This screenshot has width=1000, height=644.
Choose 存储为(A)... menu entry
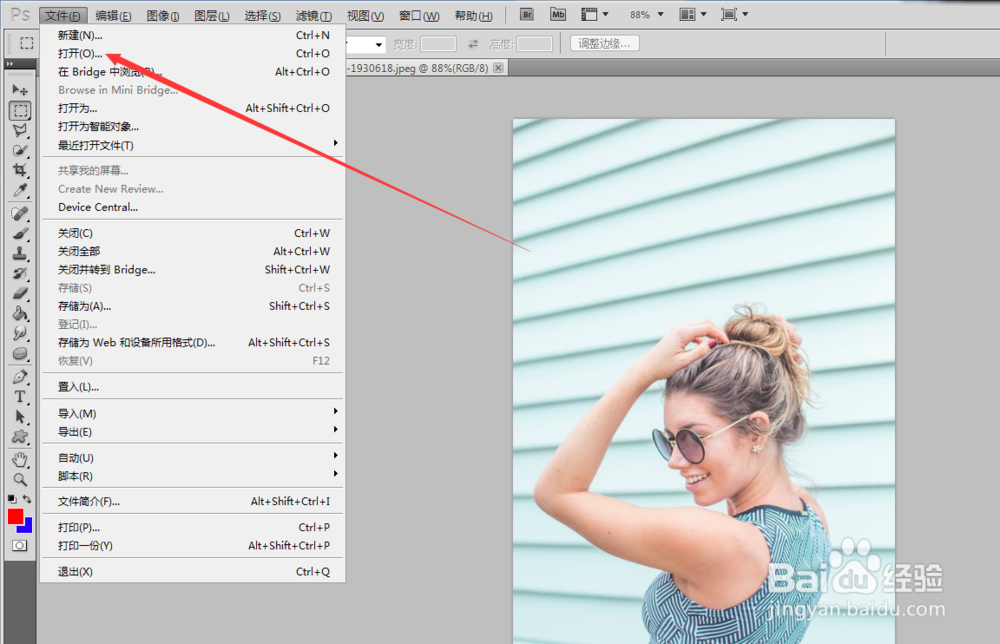[193, 306]
